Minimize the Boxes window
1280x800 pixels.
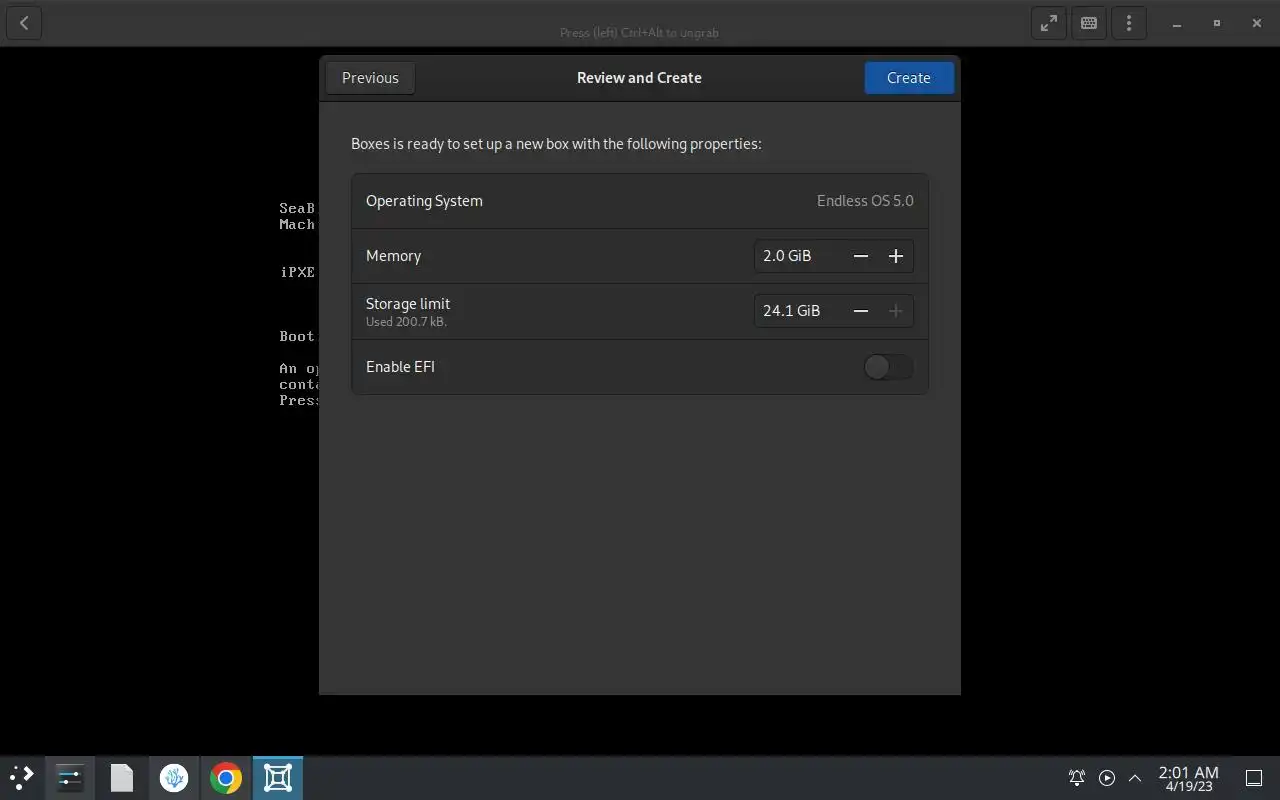tap(1177, 23)
